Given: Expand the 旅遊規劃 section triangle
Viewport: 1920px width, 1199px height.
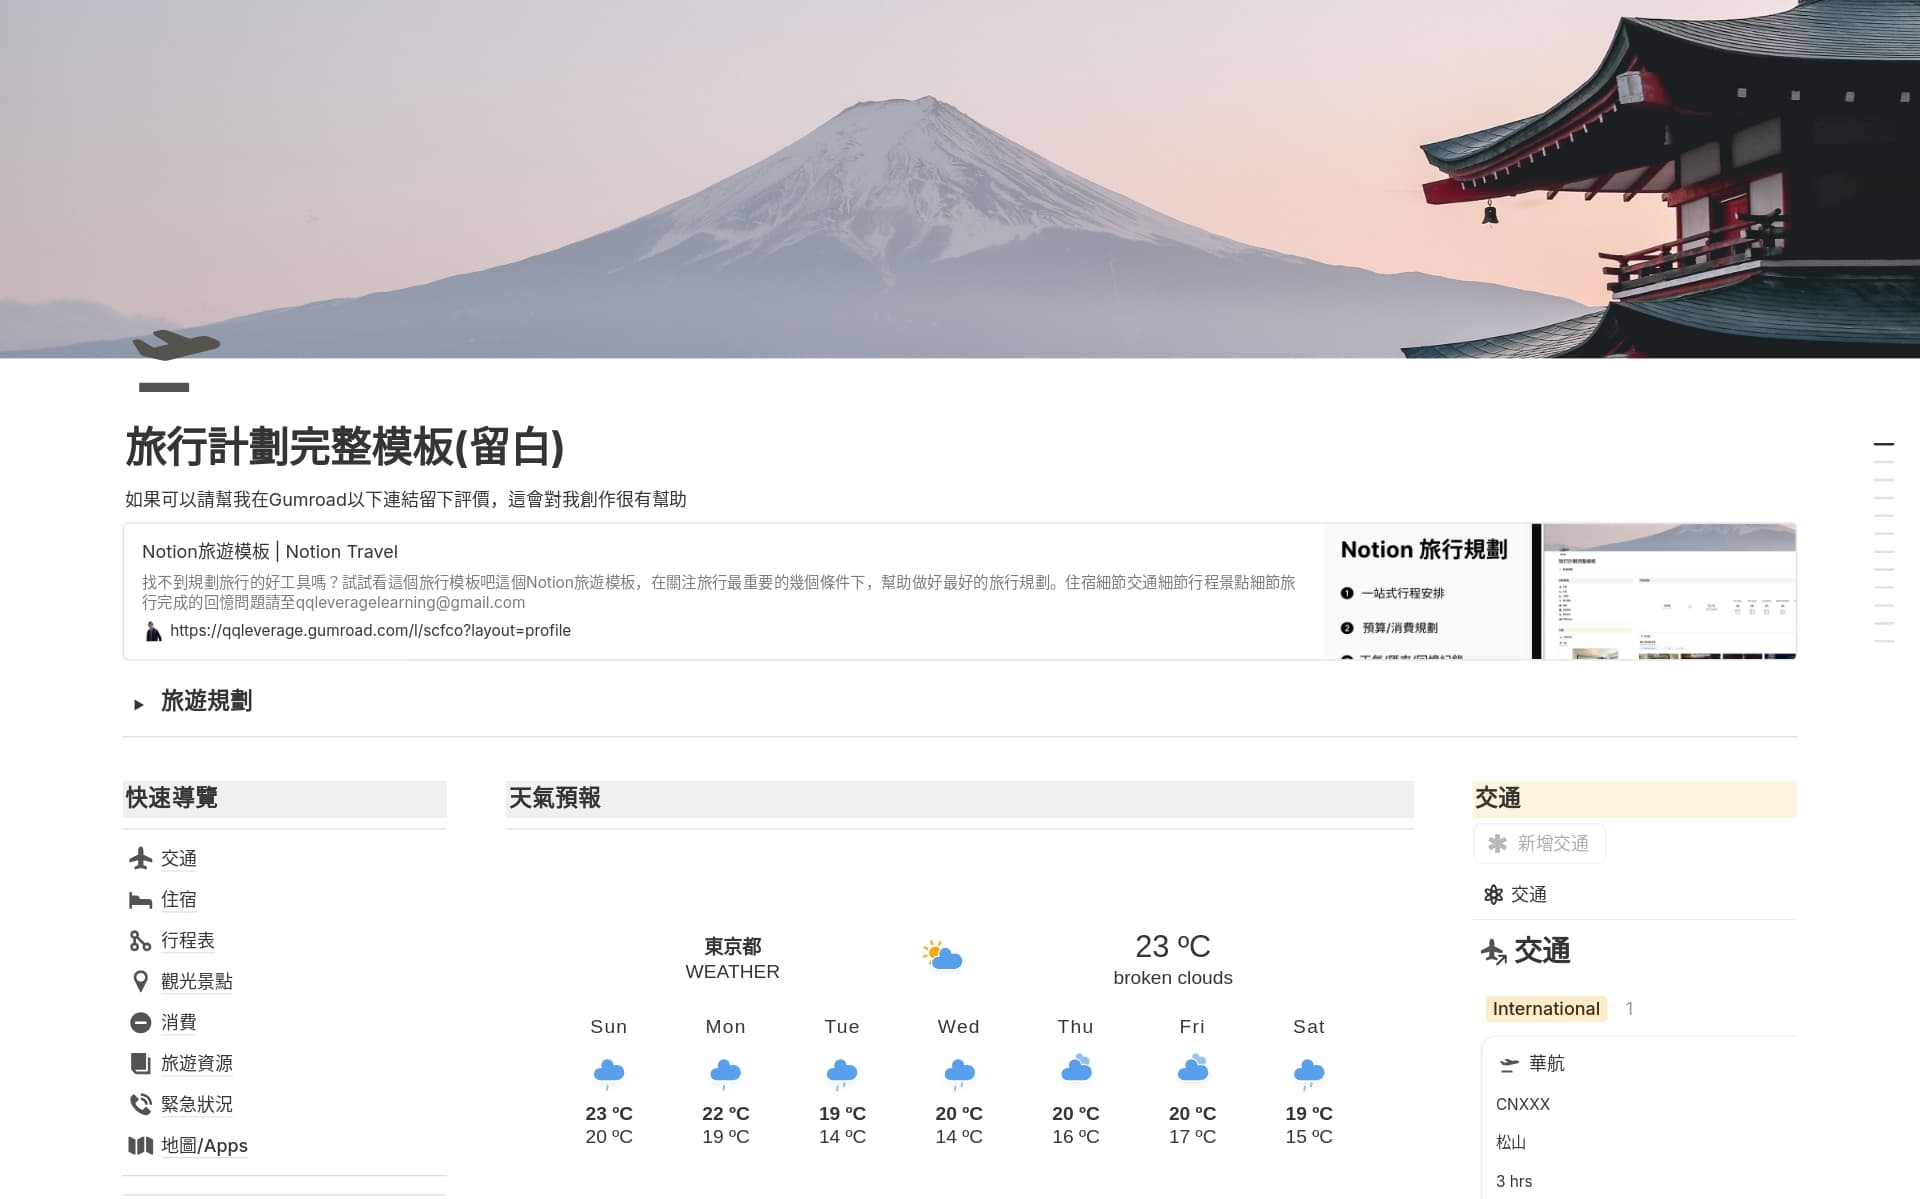Looking at the screenshot, I should pos(140,703).
